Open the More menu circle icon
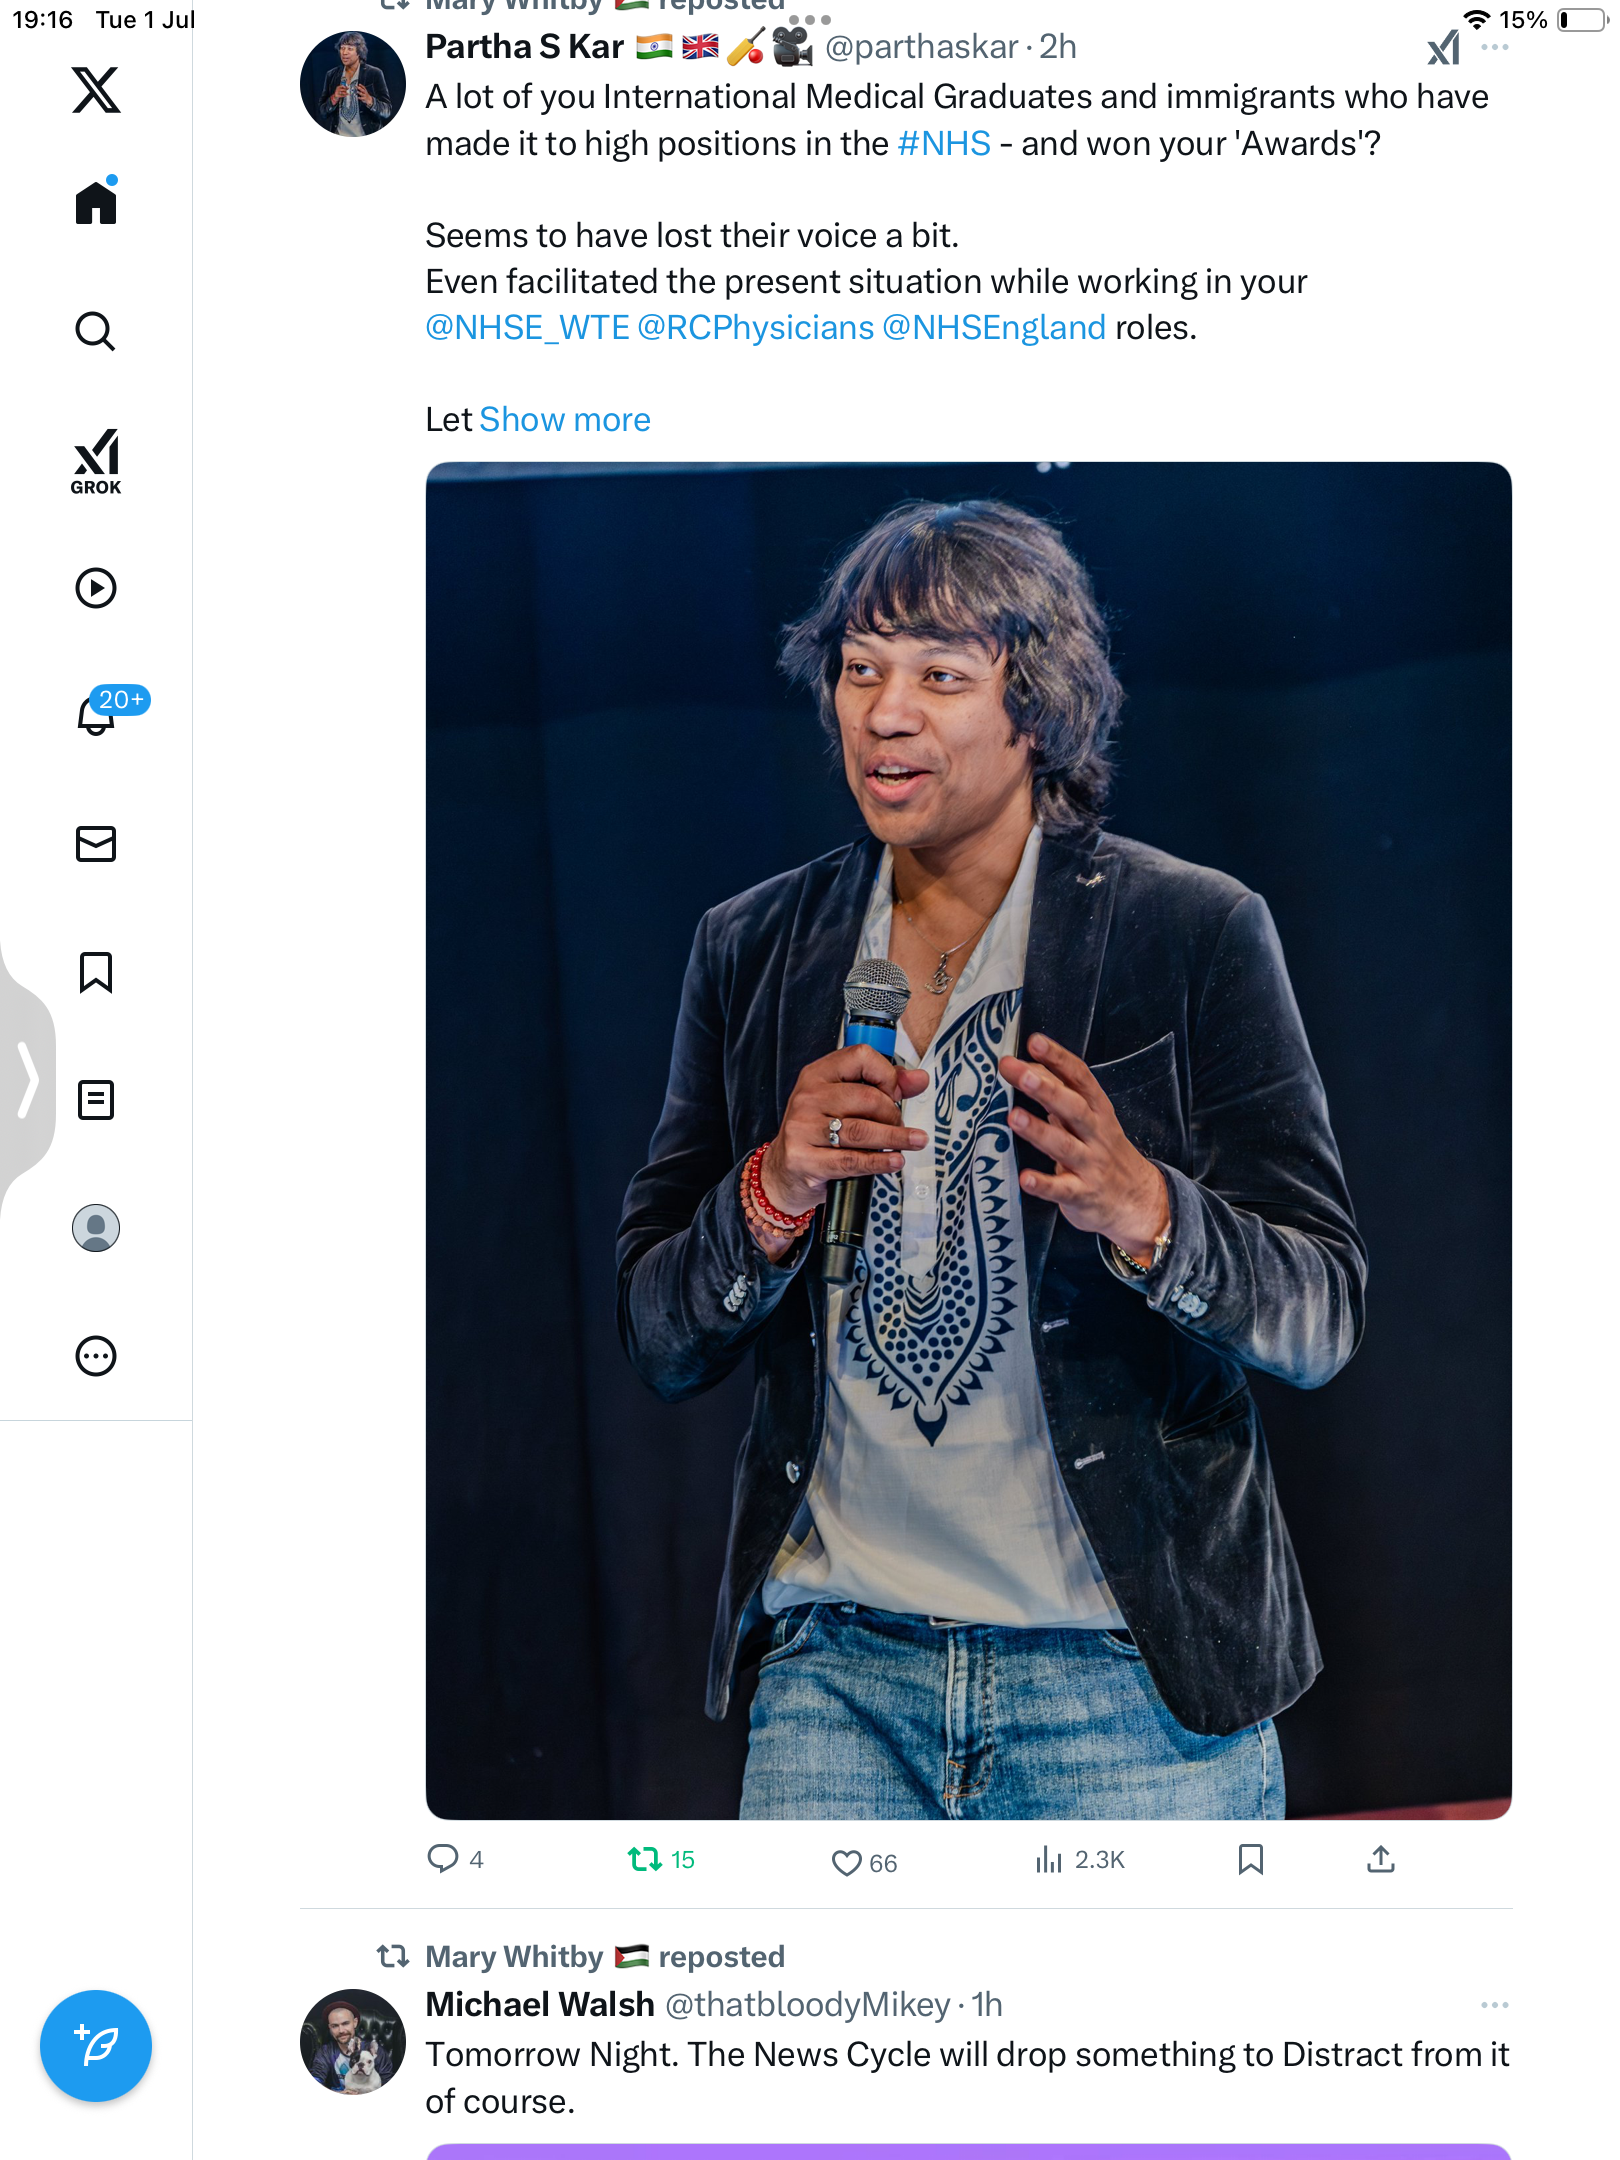Viewport: 1620px width, 2160px height. tap(96, 1356)
